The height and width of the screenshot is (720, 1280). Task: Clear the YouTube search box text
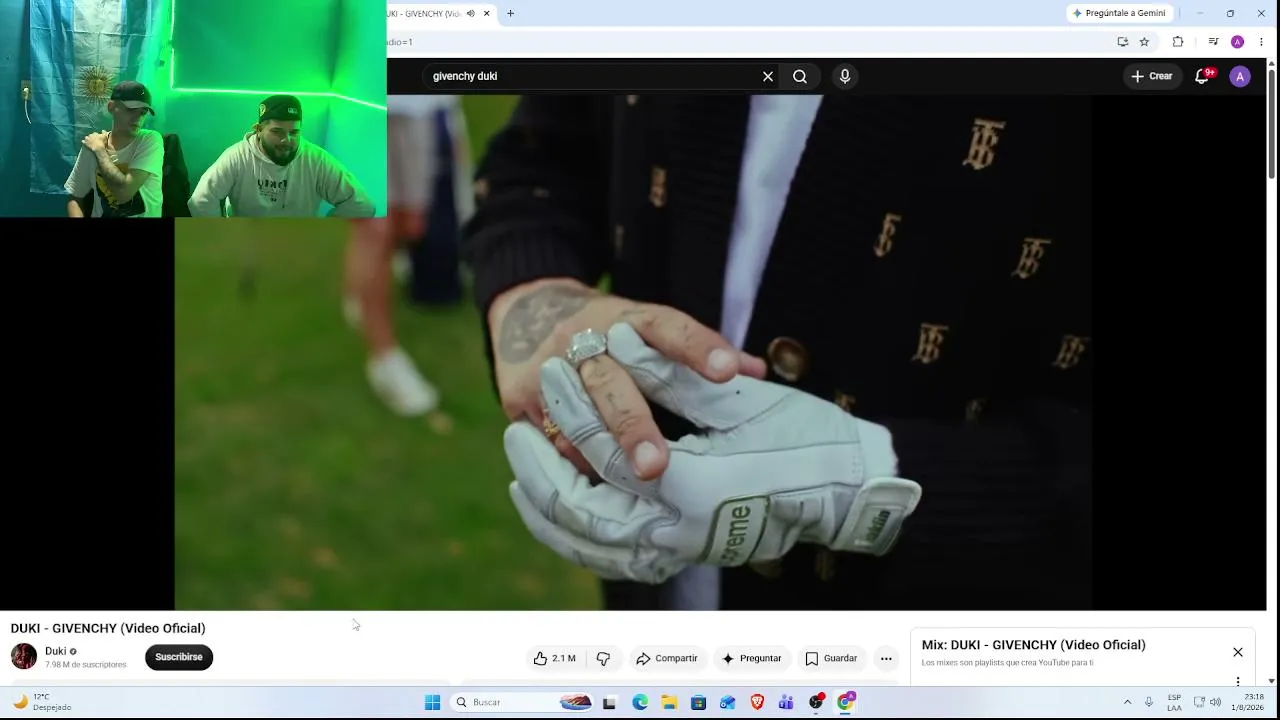pos(768,76)
